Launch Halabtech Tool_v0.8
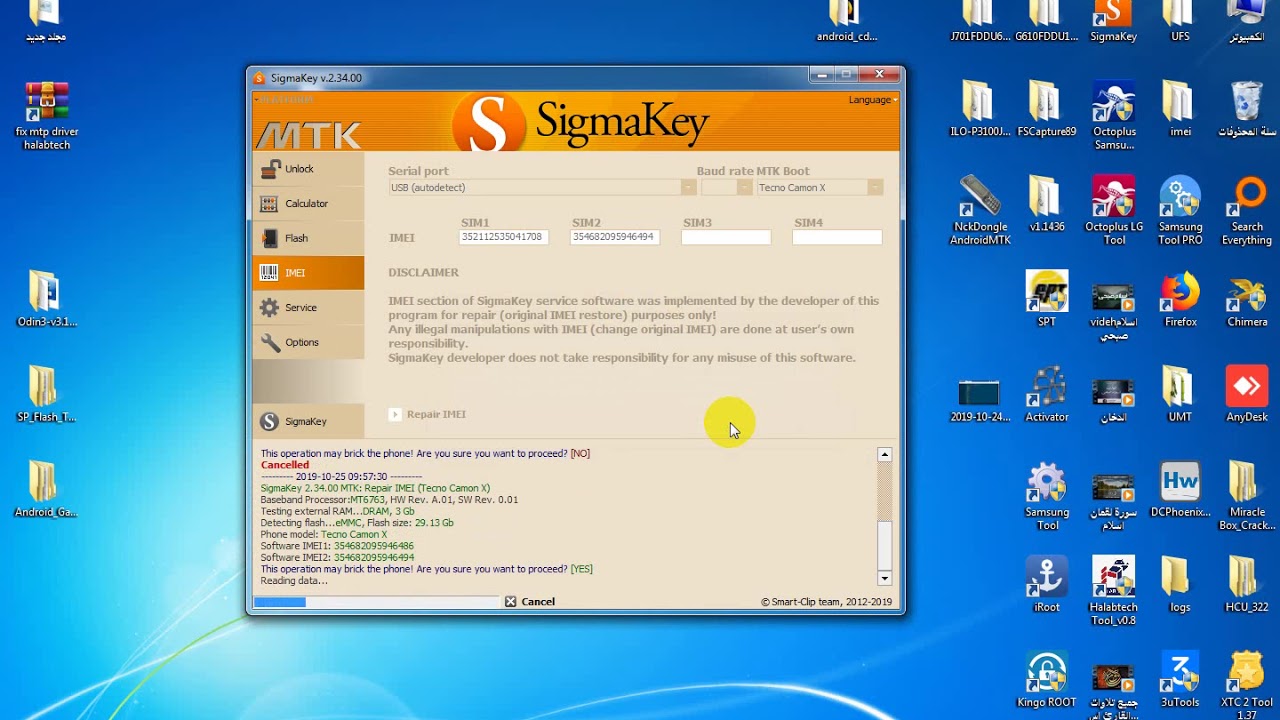The width and height of the screenshot is (1280, 720). click(x=1113, y=590)
